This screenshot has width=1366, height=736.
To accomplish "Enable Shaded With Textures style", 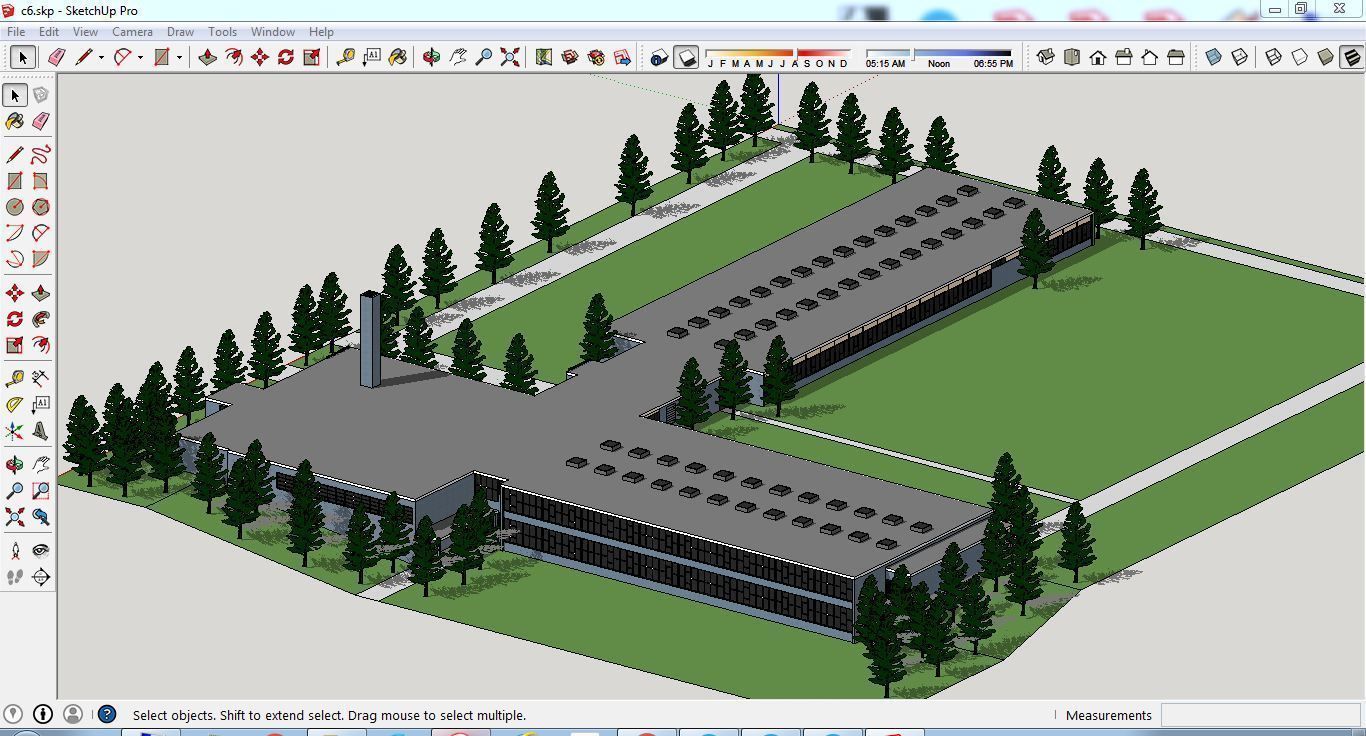I will point(1352,57).
